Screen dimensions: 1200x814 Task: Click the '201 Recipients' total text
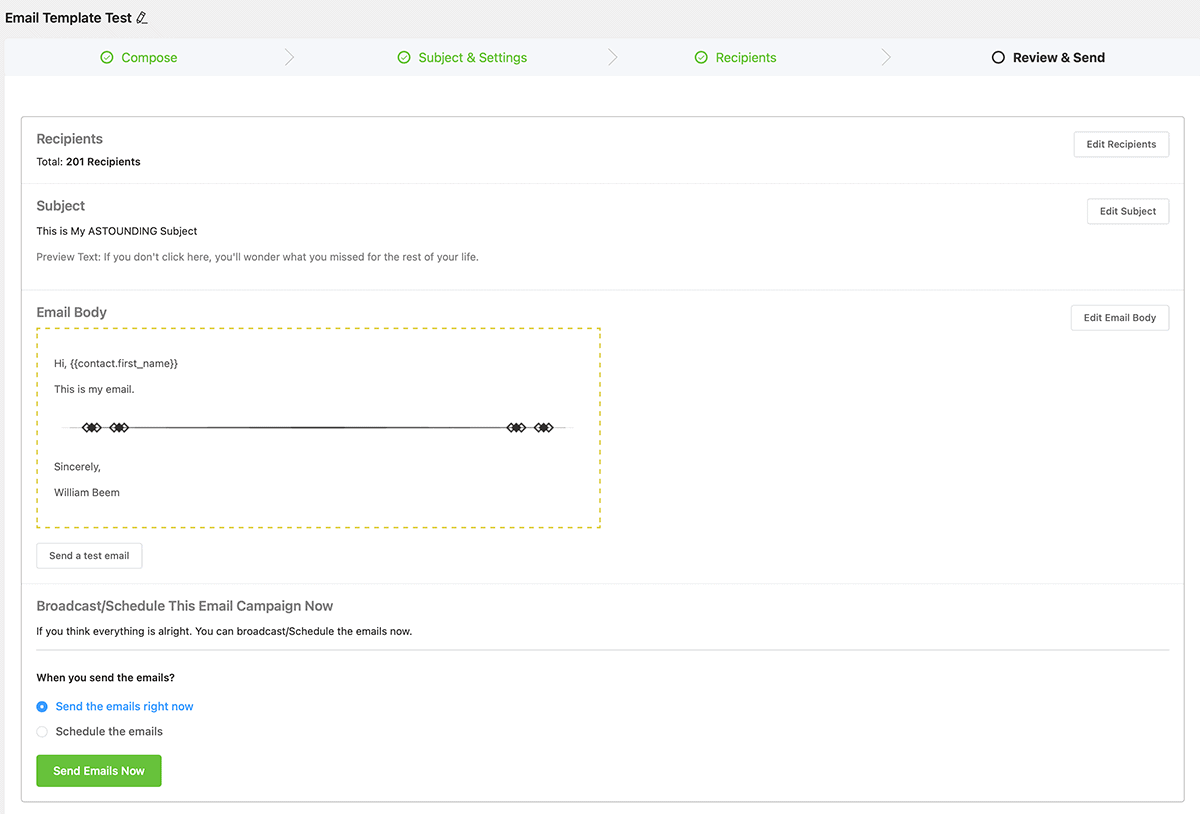tap(103, 162)
